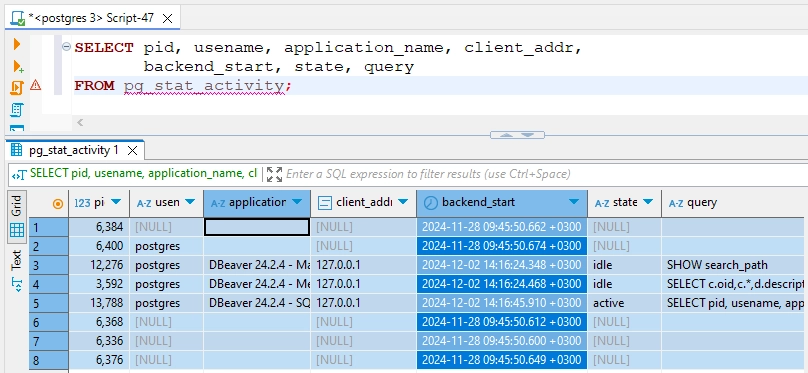Click pid cell 6,384

click(x=99, y=227)
